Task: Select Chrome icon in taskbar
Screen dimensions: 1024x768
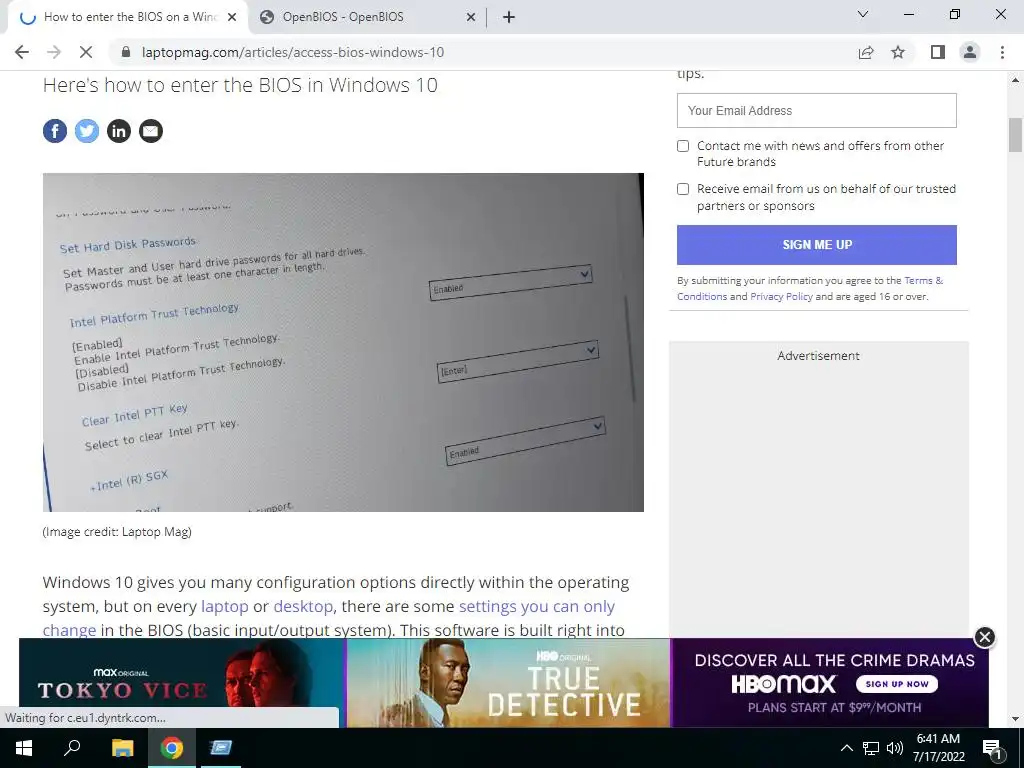Action: 172,748
